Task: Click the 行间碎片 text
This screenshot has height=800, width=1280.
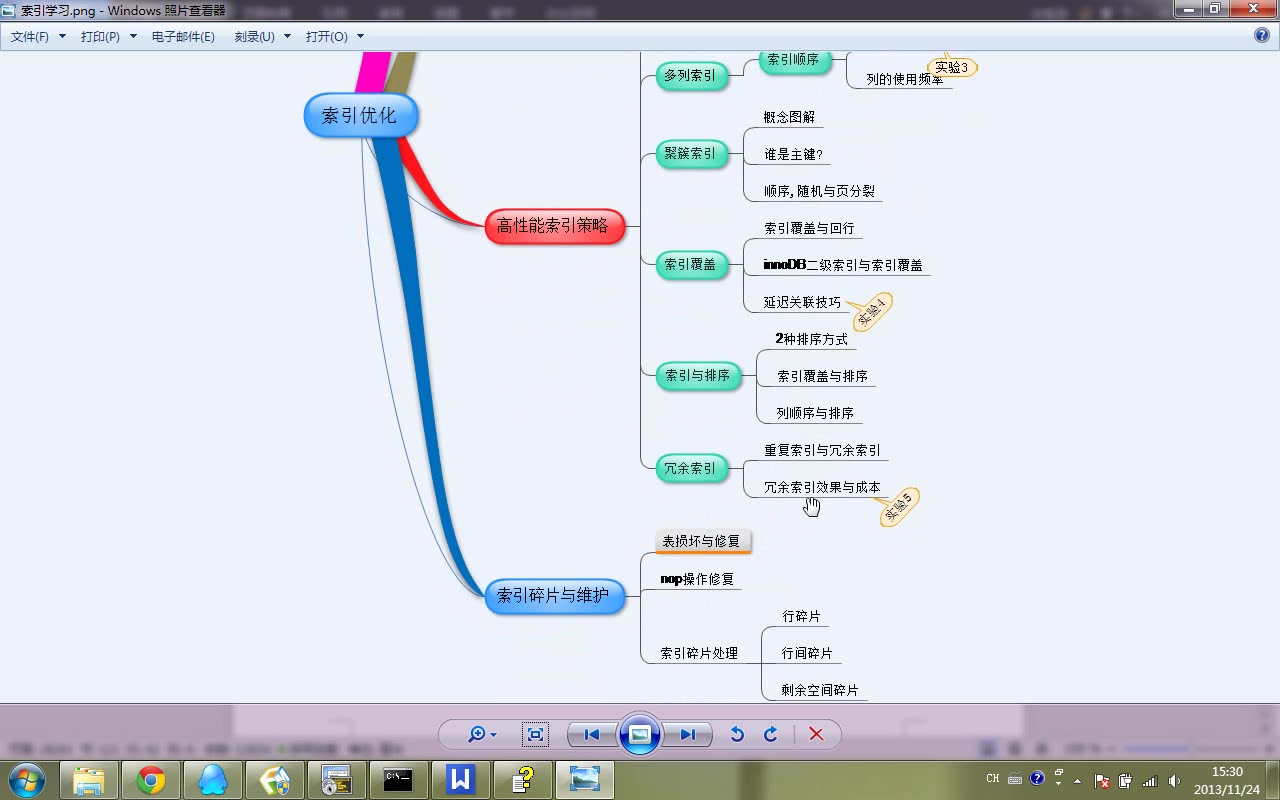Action: coord(807,653)
